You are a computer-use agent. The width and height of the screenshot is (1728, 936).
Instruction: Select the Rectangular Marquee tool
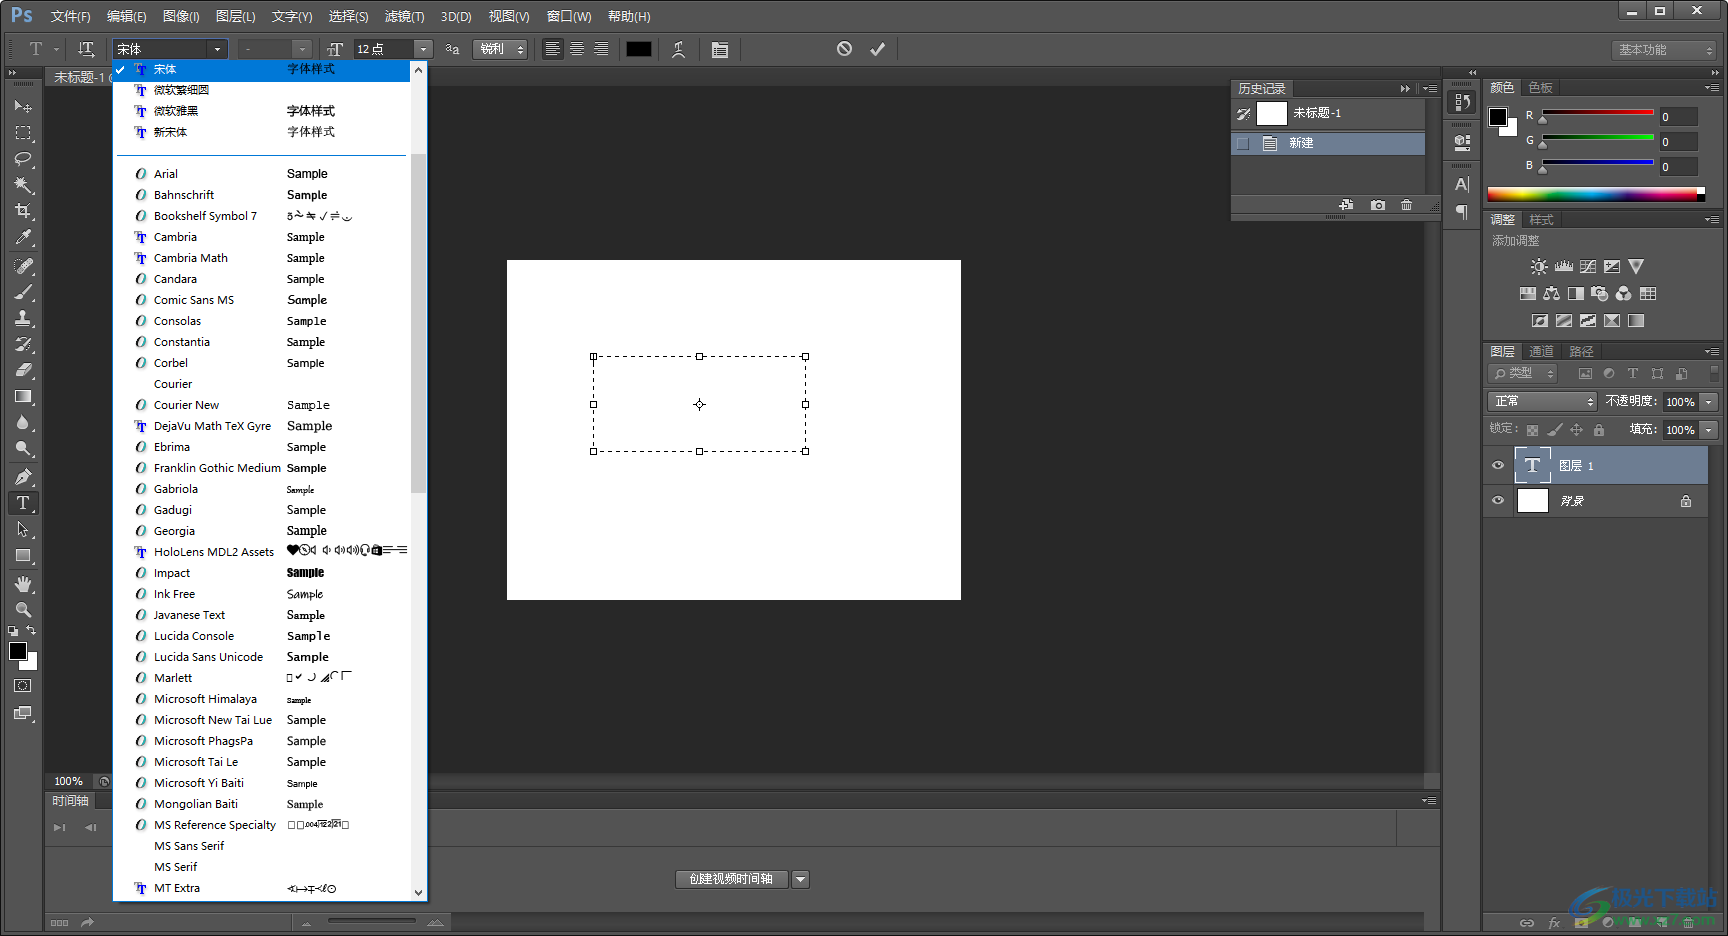click(23, 132)
